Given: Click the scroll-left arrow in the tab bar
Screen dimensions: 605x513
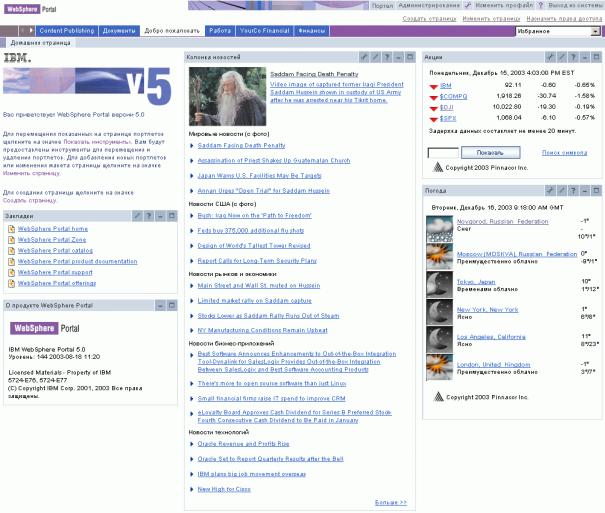Looking at the screenshot, I should click(x=22, y=30).
